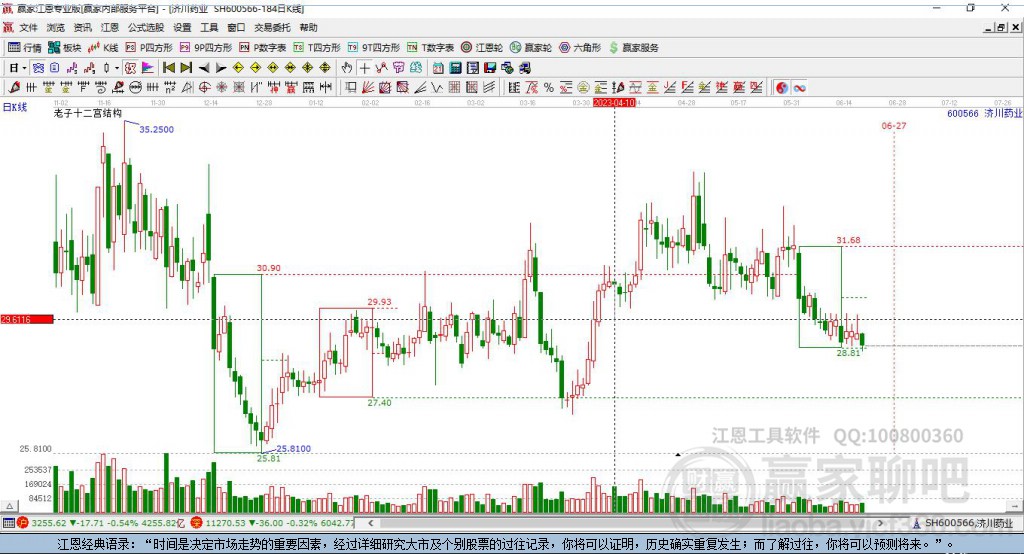Select the rectangle box drawing tool
This screenshot has height=554, width=1024.
(351, 88)
